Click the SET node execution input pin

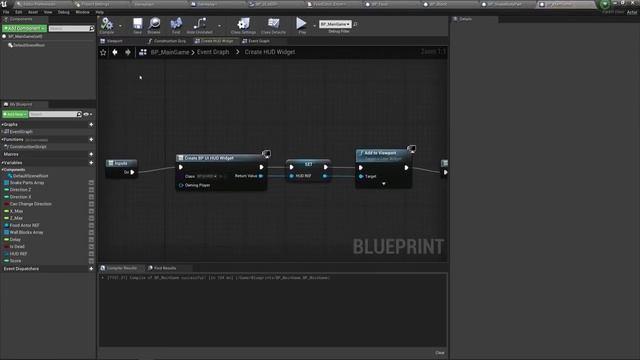[291, 167]
